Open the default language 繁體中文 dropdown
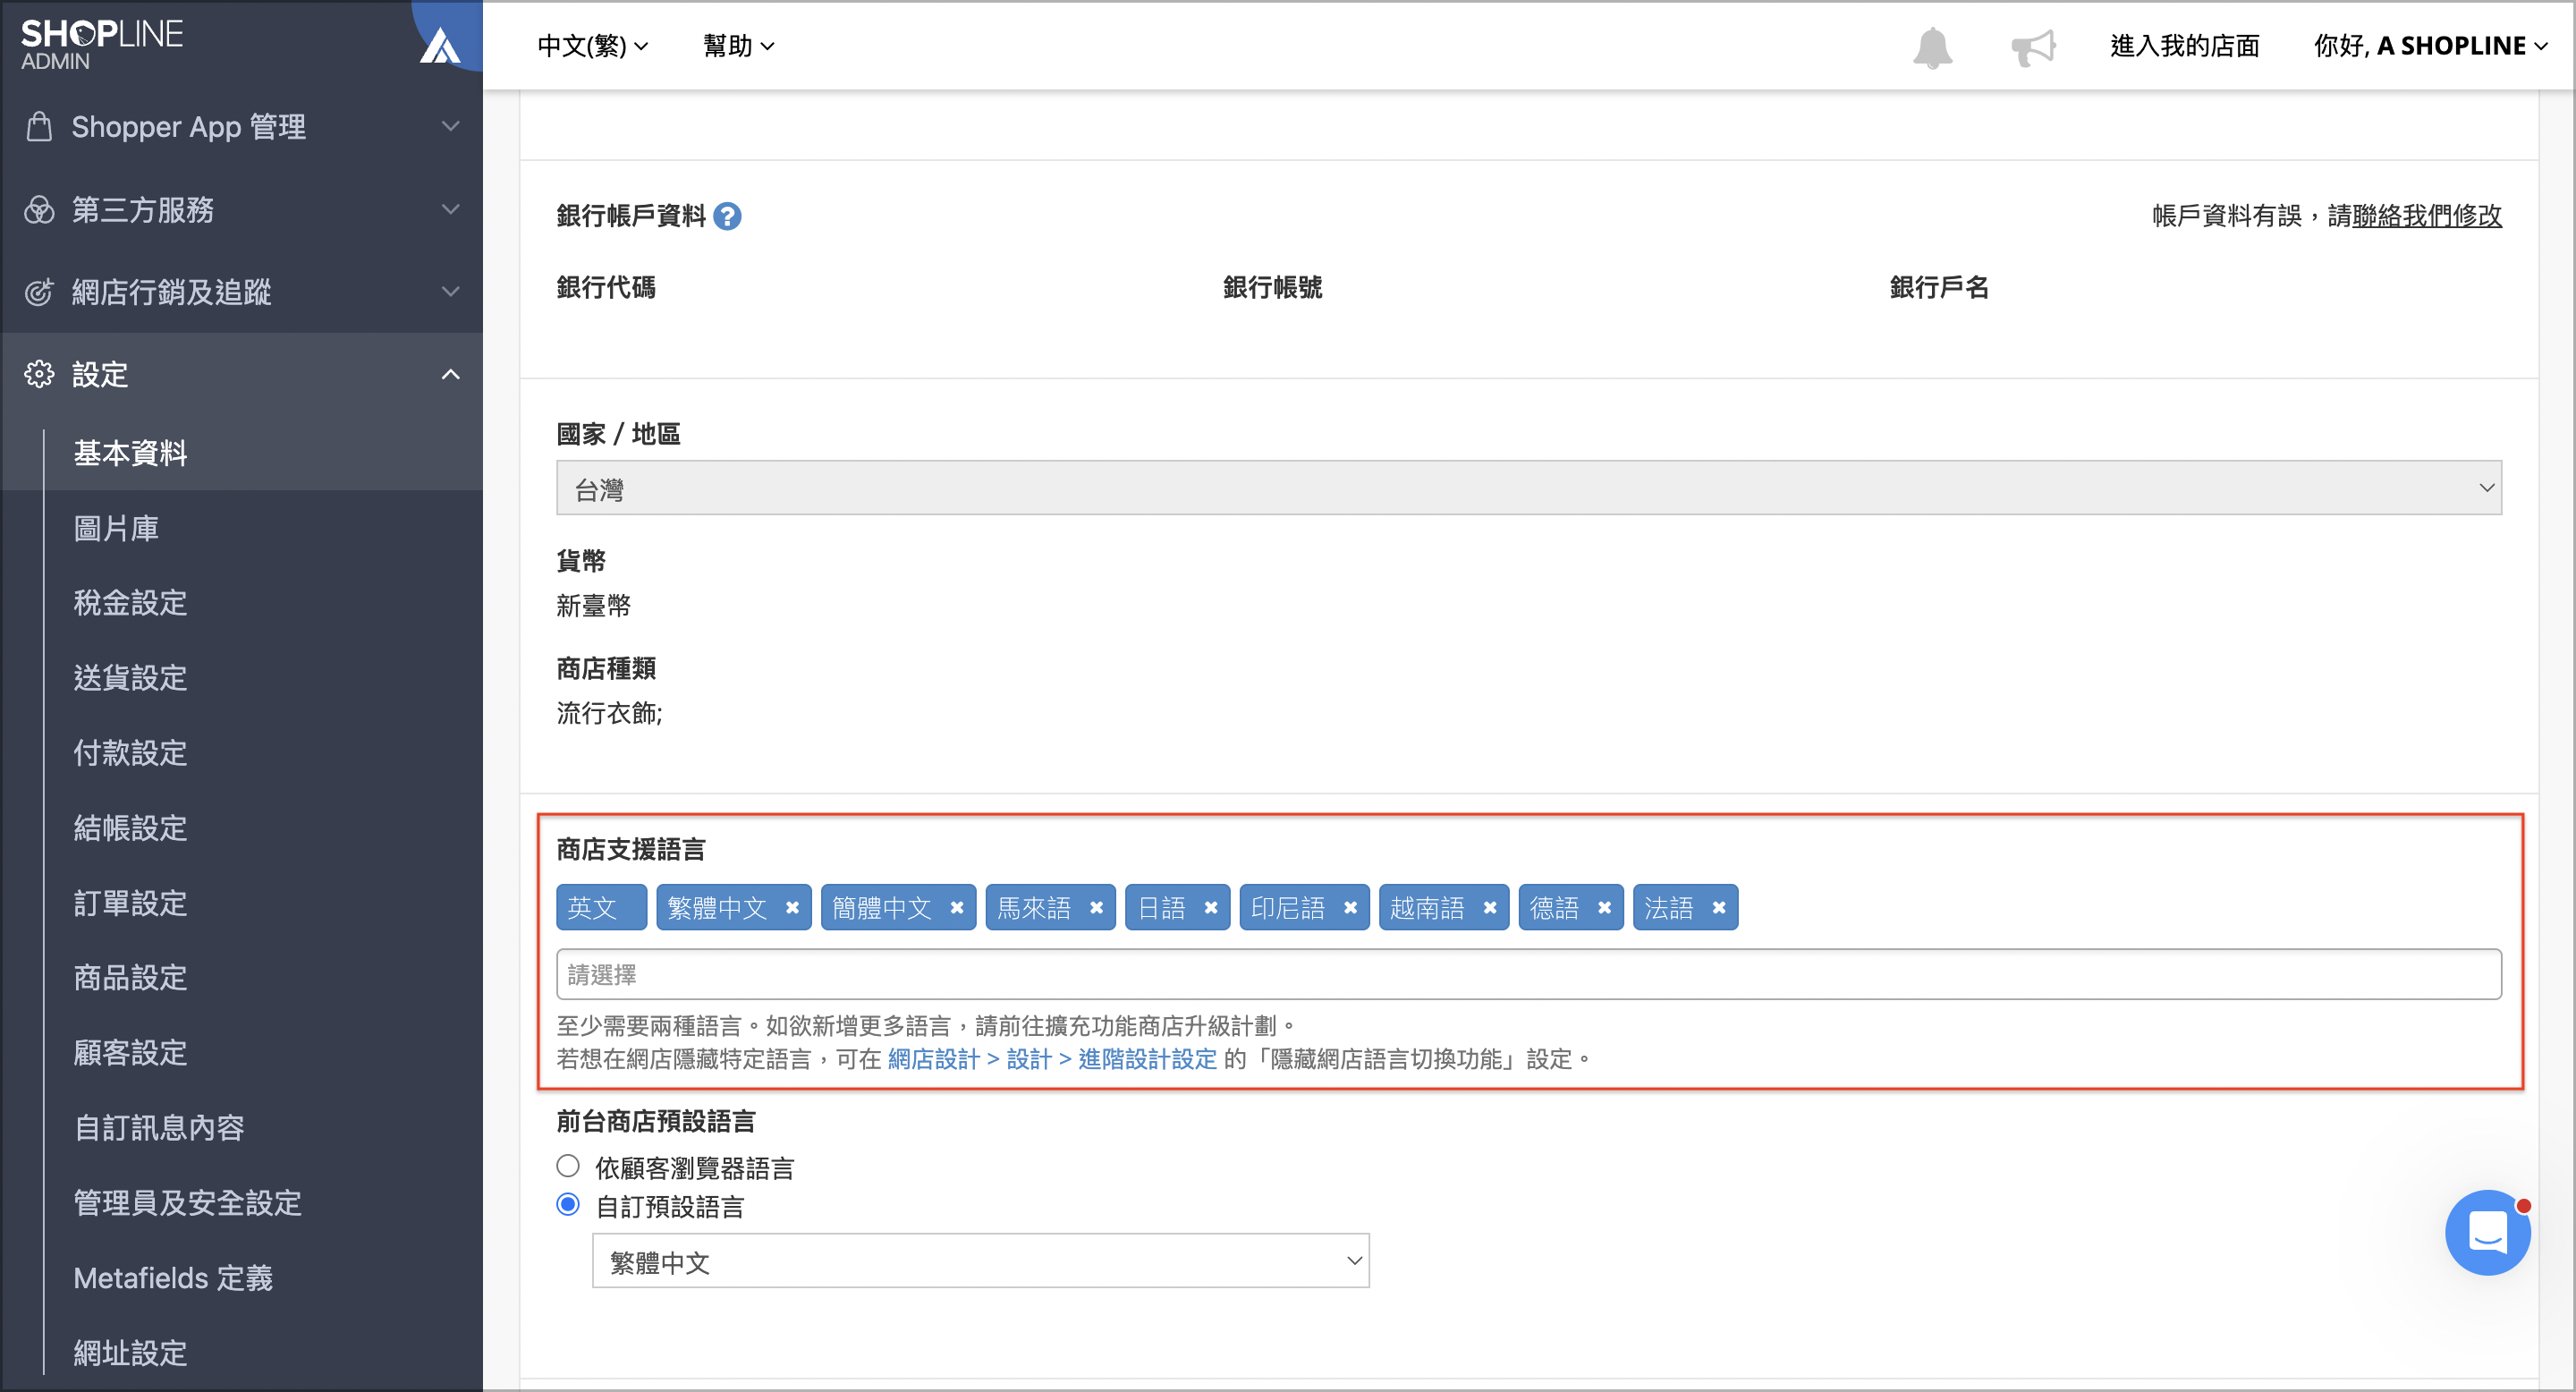The width and height of the screenshot is (2576, 1392). click(x=980, y=1261)
